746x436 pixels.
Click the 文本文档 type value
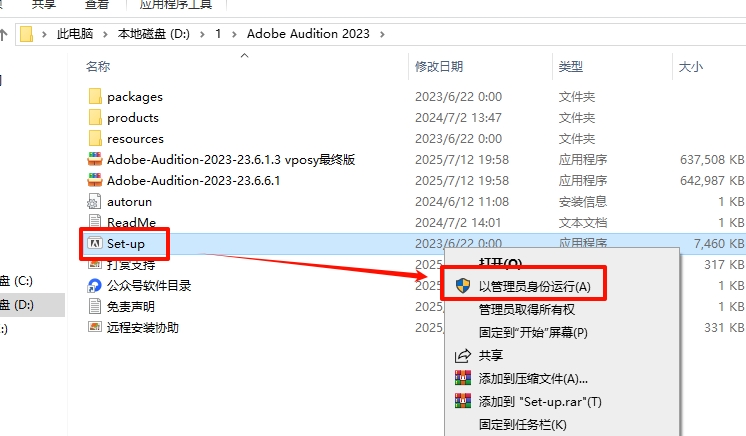583,223
